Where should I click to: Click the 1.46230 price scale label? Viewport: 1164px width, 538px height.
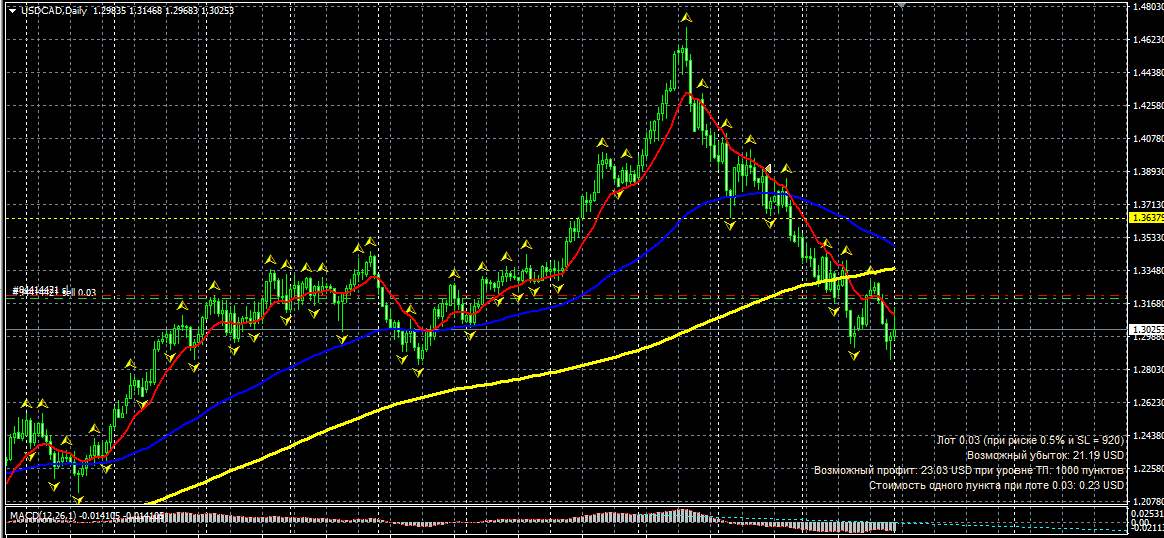1148,39
